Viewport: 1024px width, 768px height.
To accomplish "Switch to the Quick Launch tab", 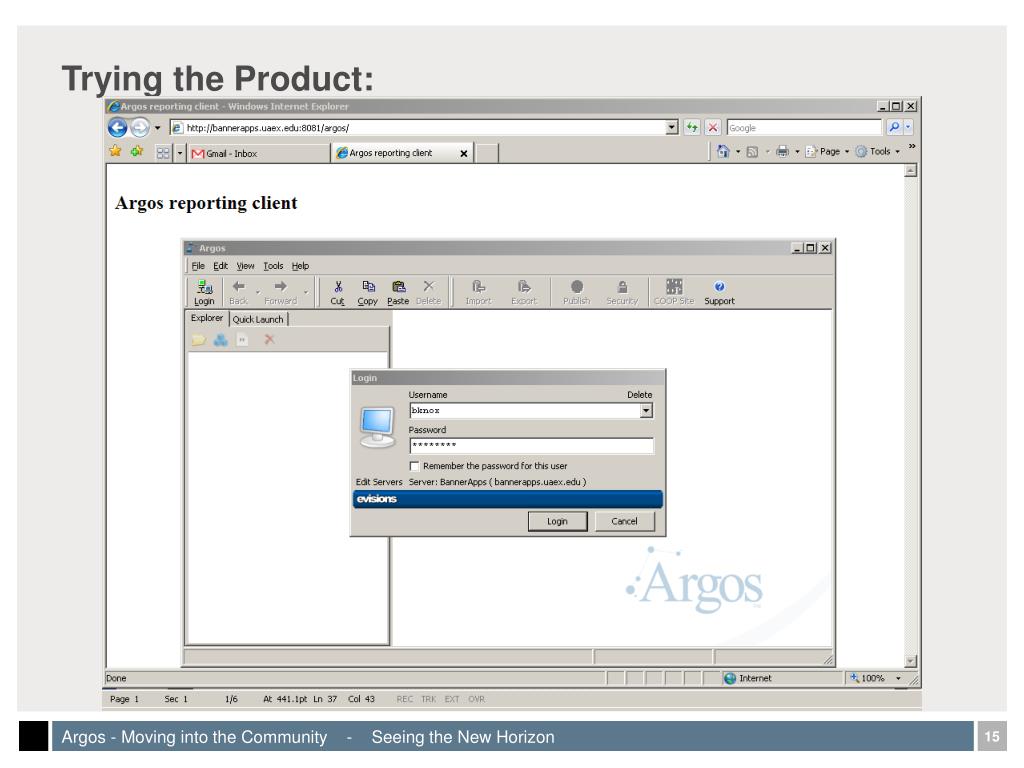I will point(258,319).
